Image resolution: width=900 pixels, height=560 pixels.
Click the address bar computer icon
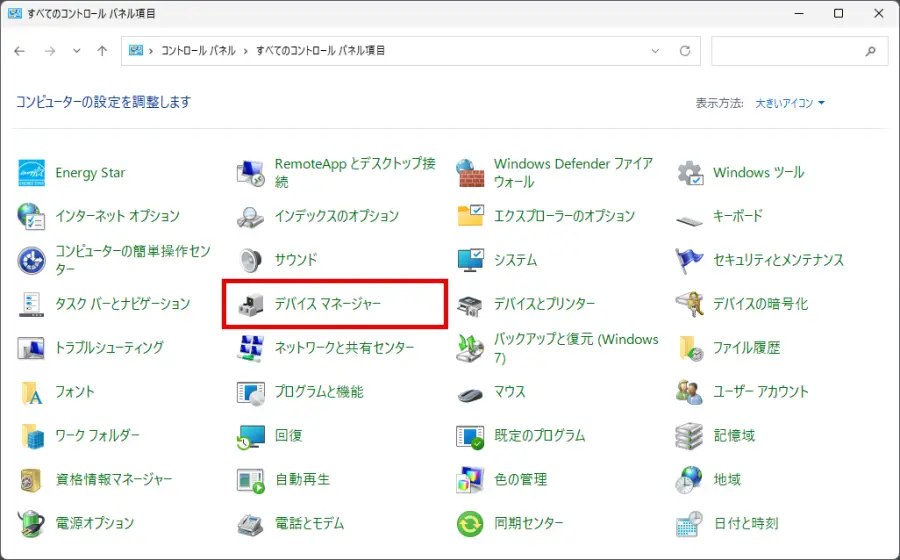click(x=135, y=50)
